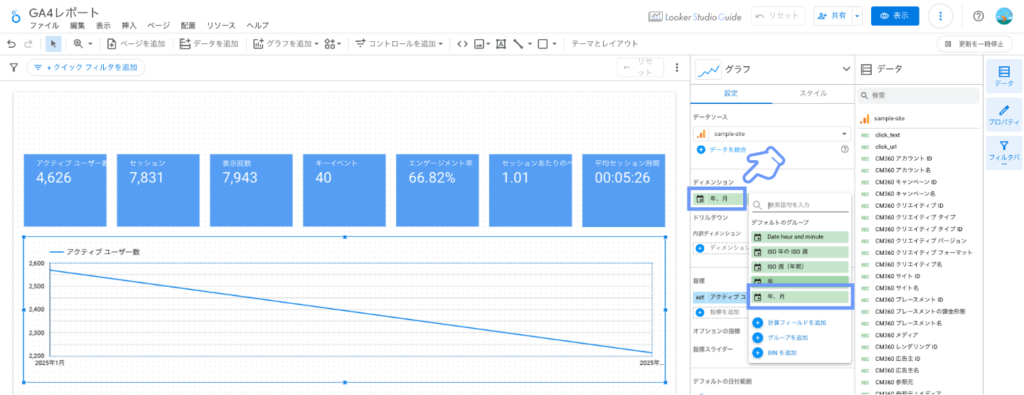1024x395 pixels.
Task: Switch to the スタイル tab
Action: click(x=813, y=93)
